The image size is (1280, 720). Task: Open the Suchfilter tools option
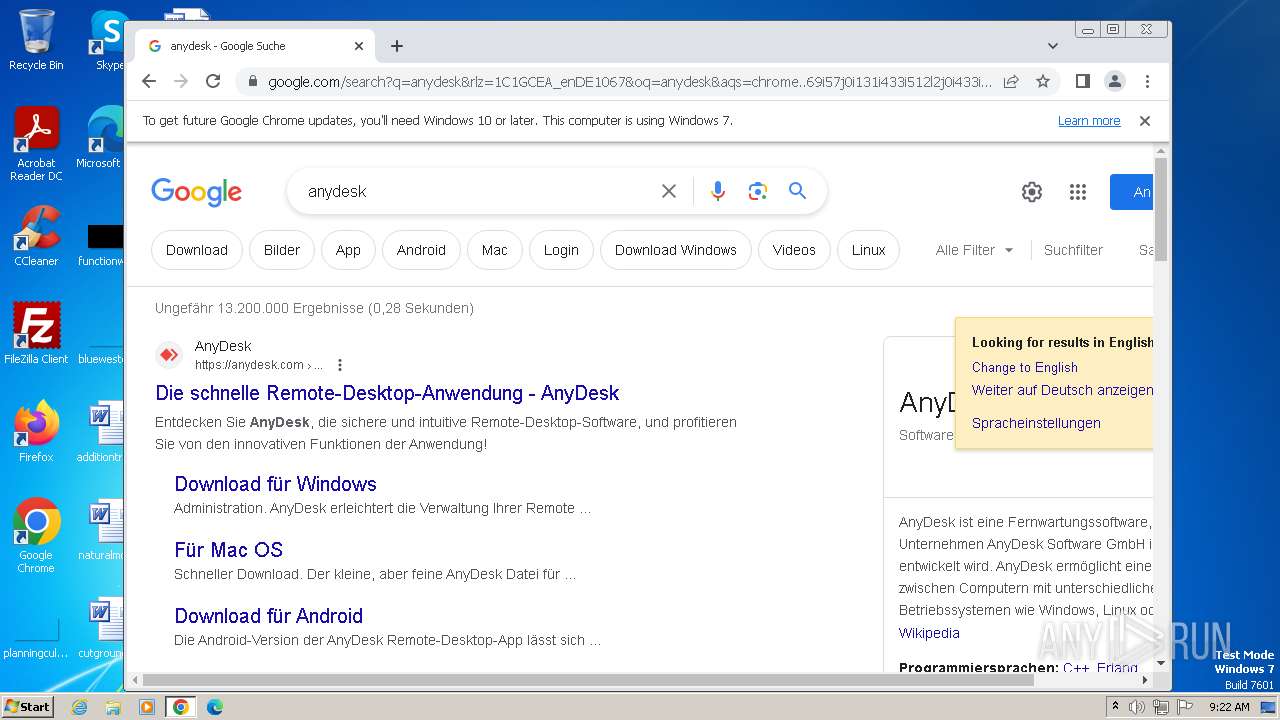click(1073, 250)
